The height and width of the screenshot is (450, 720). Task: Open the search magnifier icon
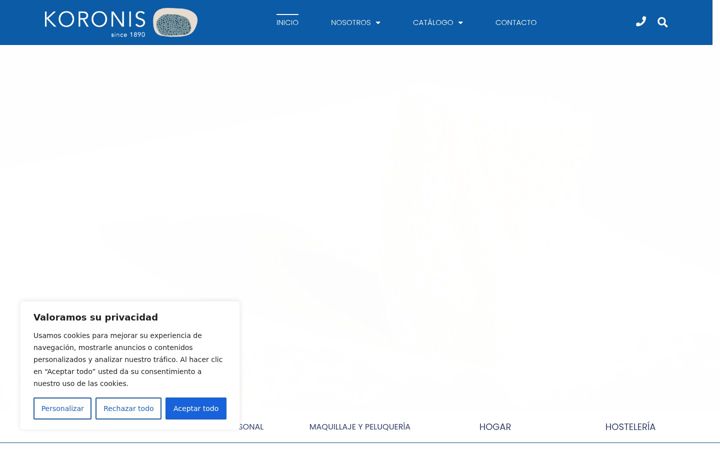(662, 22)
